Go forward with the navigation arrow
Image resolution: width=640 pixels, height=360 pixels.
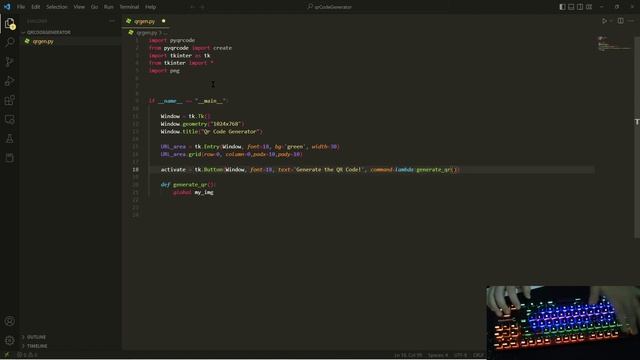(202, 7)
